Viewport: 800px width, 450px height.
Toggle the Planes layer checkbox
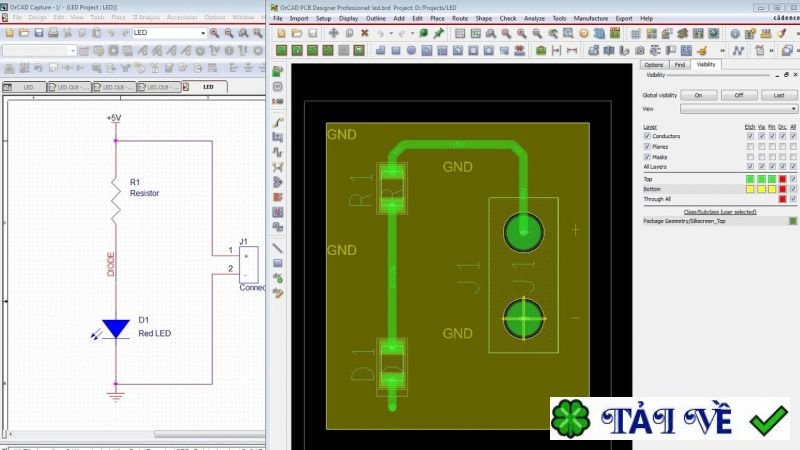[x=647, y=146]
